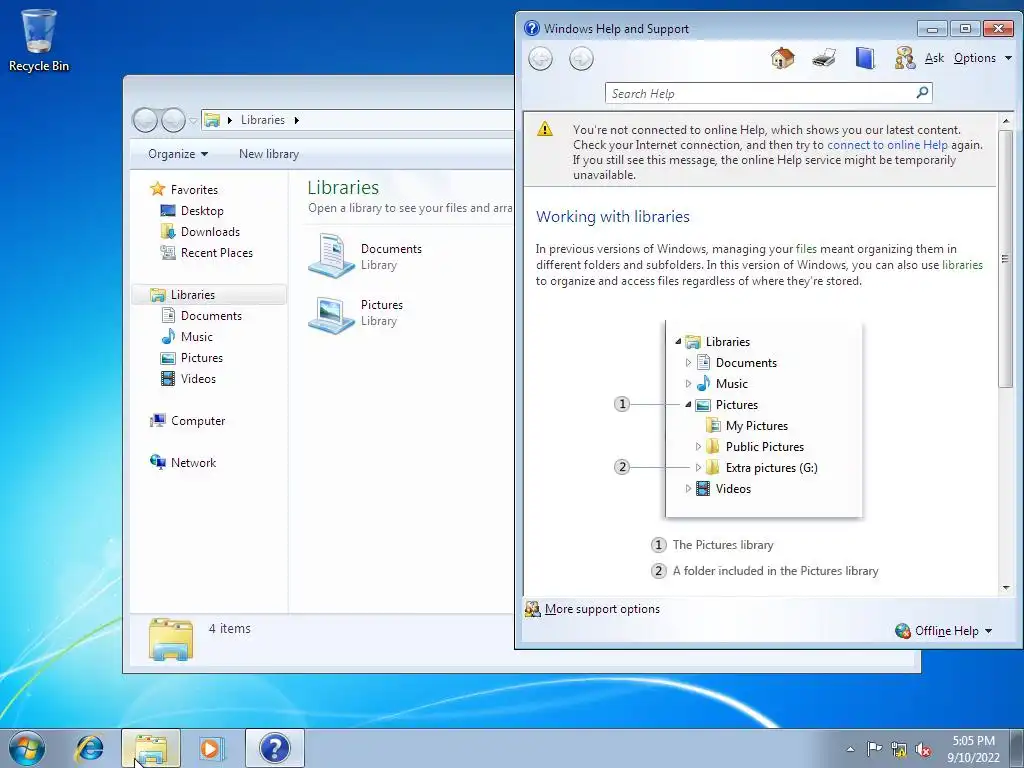Click the libraries glossary link
The height and width of the screenshot is (768, 1024).
click(x=962, y=265)
